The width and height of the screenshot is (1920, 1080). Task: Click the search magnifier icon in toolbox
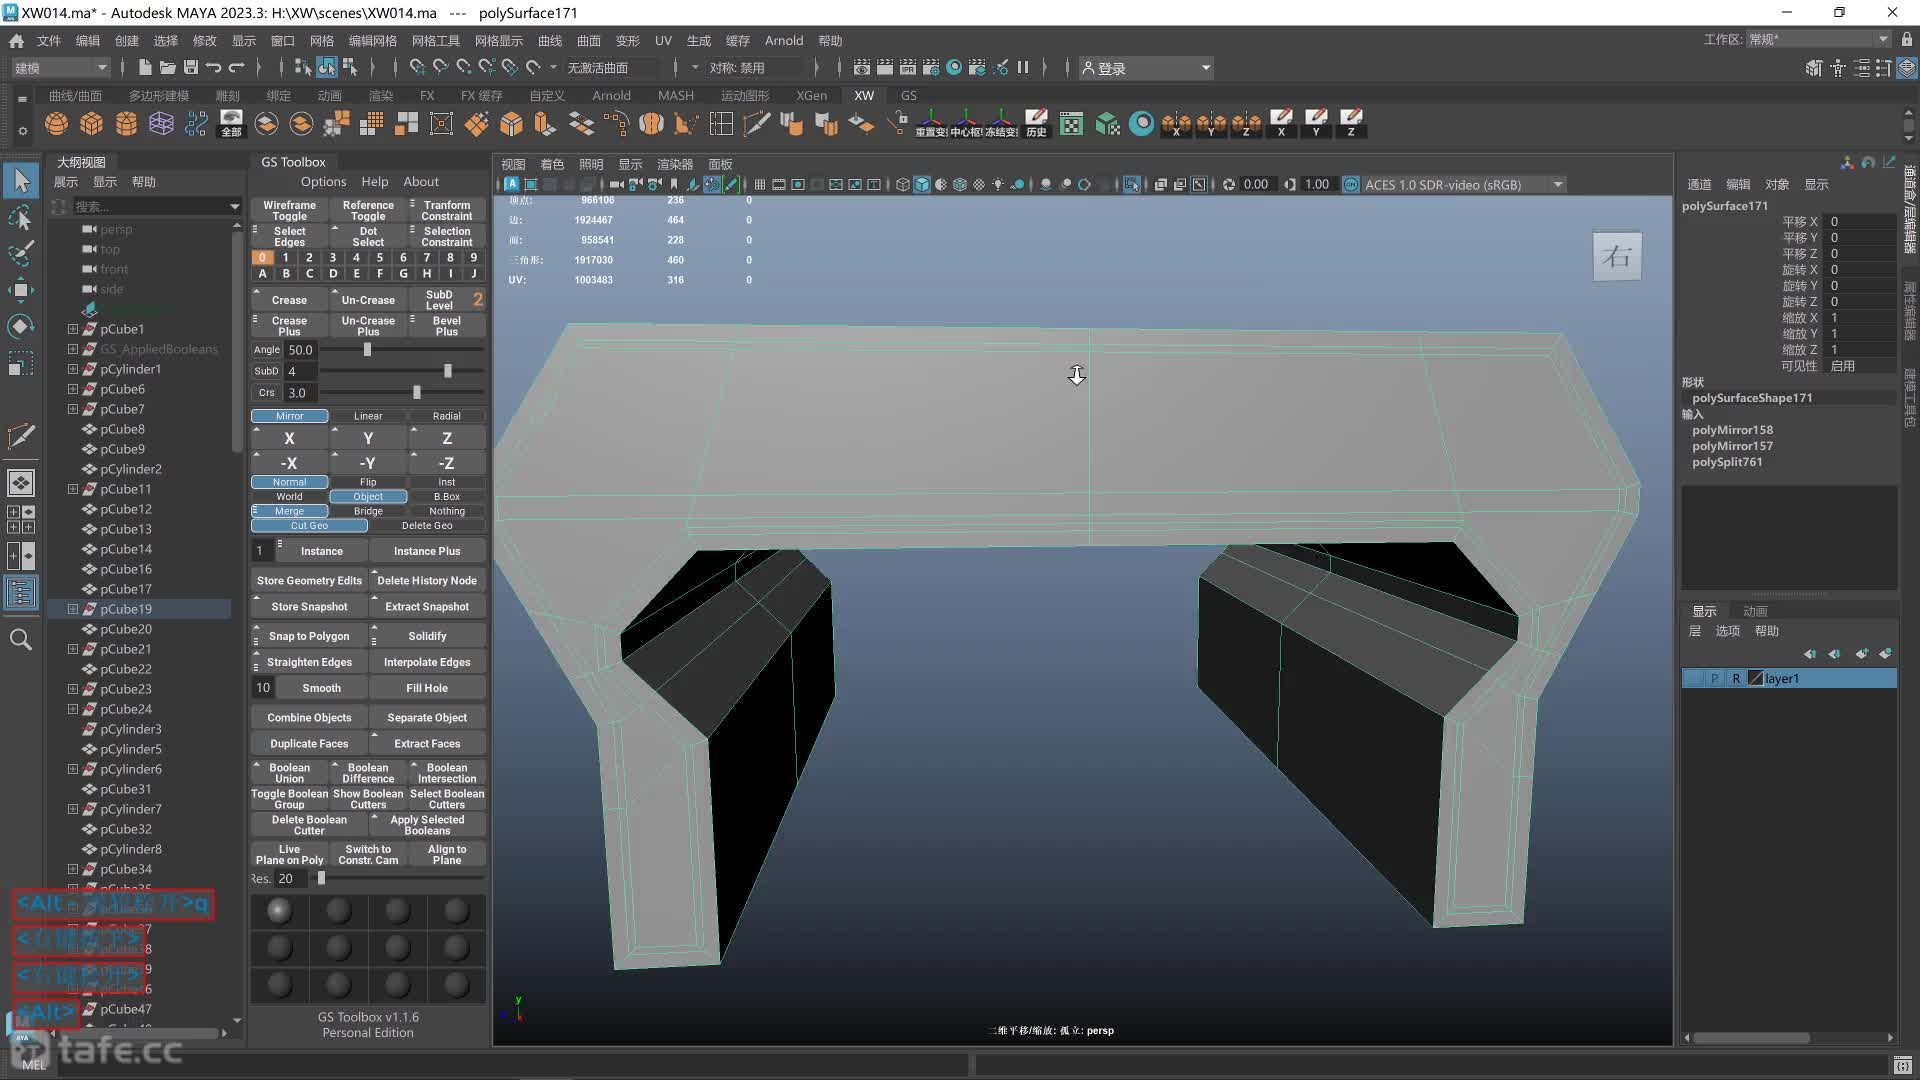click(x=21, y=640)
